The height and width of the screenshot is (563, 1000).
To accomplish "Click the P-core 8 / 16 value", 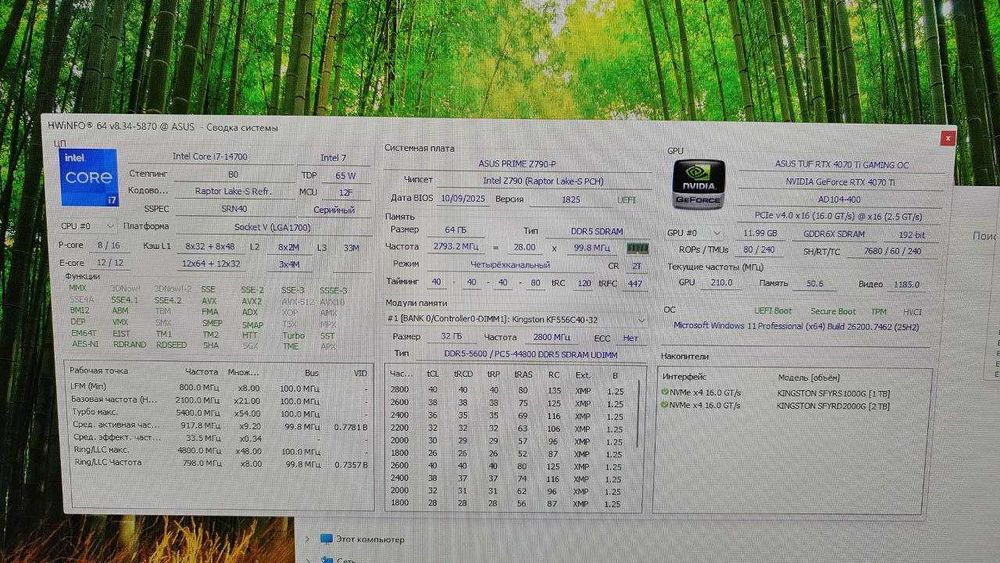I will click(109, 245).
